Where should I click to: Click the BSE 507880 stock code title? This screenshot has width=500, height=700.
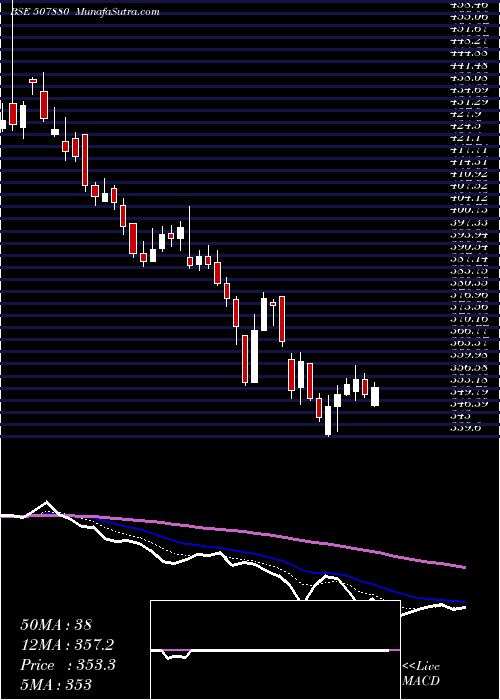coord(39,12)
